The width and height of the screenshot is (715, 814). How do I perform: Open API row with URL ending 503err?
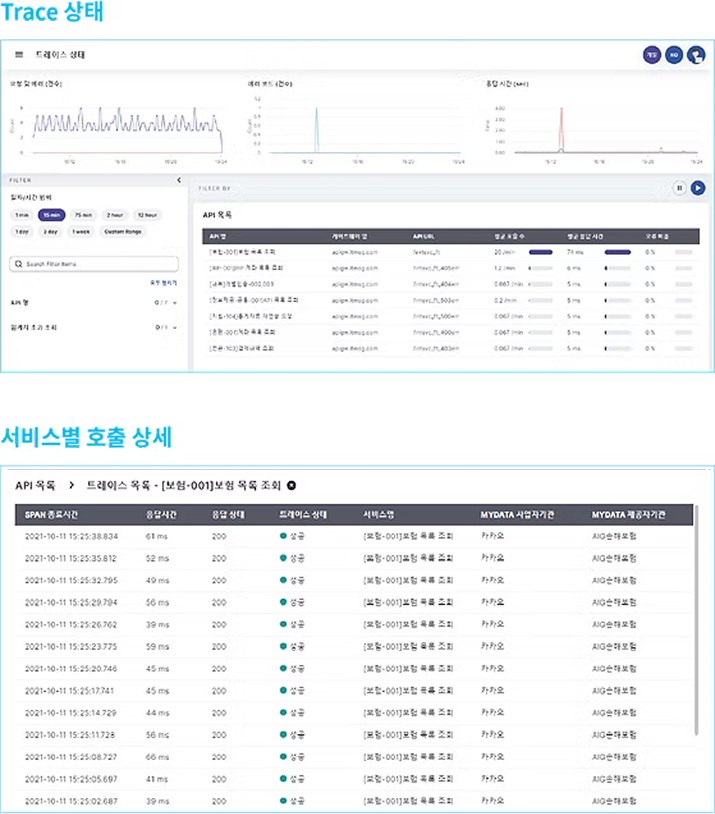(x=451, y=301)
